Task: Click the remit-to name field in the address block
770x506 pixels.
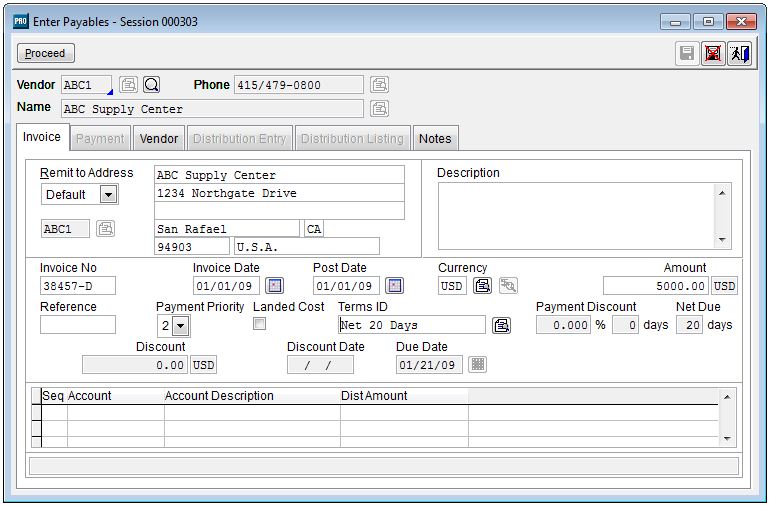Action: 279,175
